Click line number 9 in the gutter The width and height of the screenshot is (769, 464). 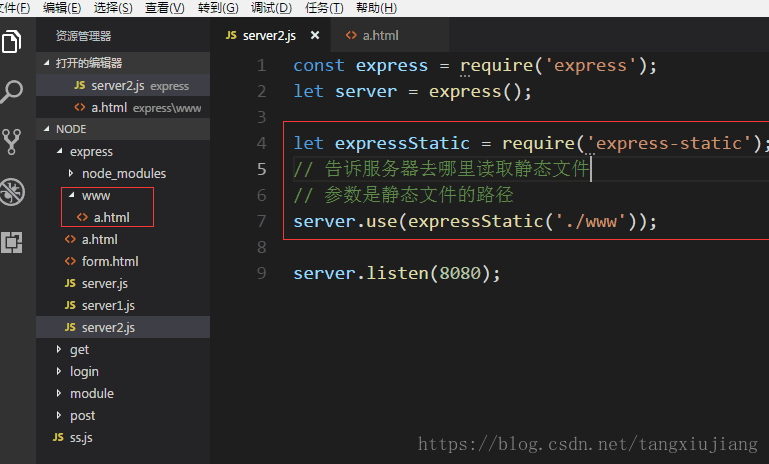261,273
